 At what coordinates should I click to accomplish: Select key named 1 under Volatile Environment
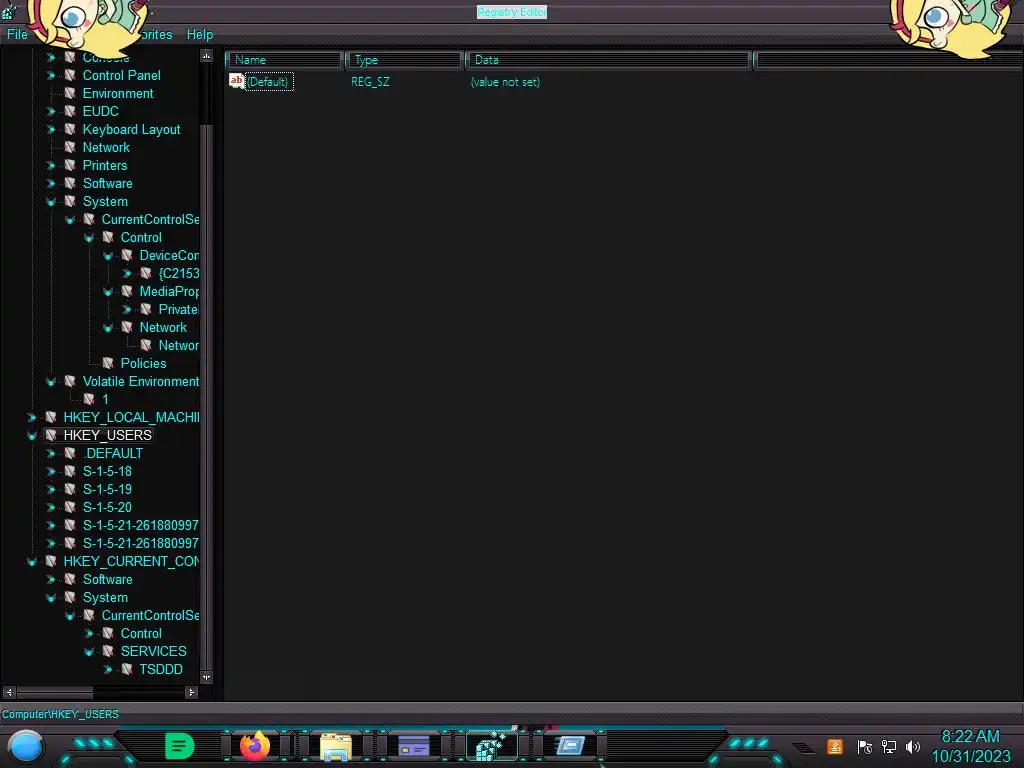(105, 399)
